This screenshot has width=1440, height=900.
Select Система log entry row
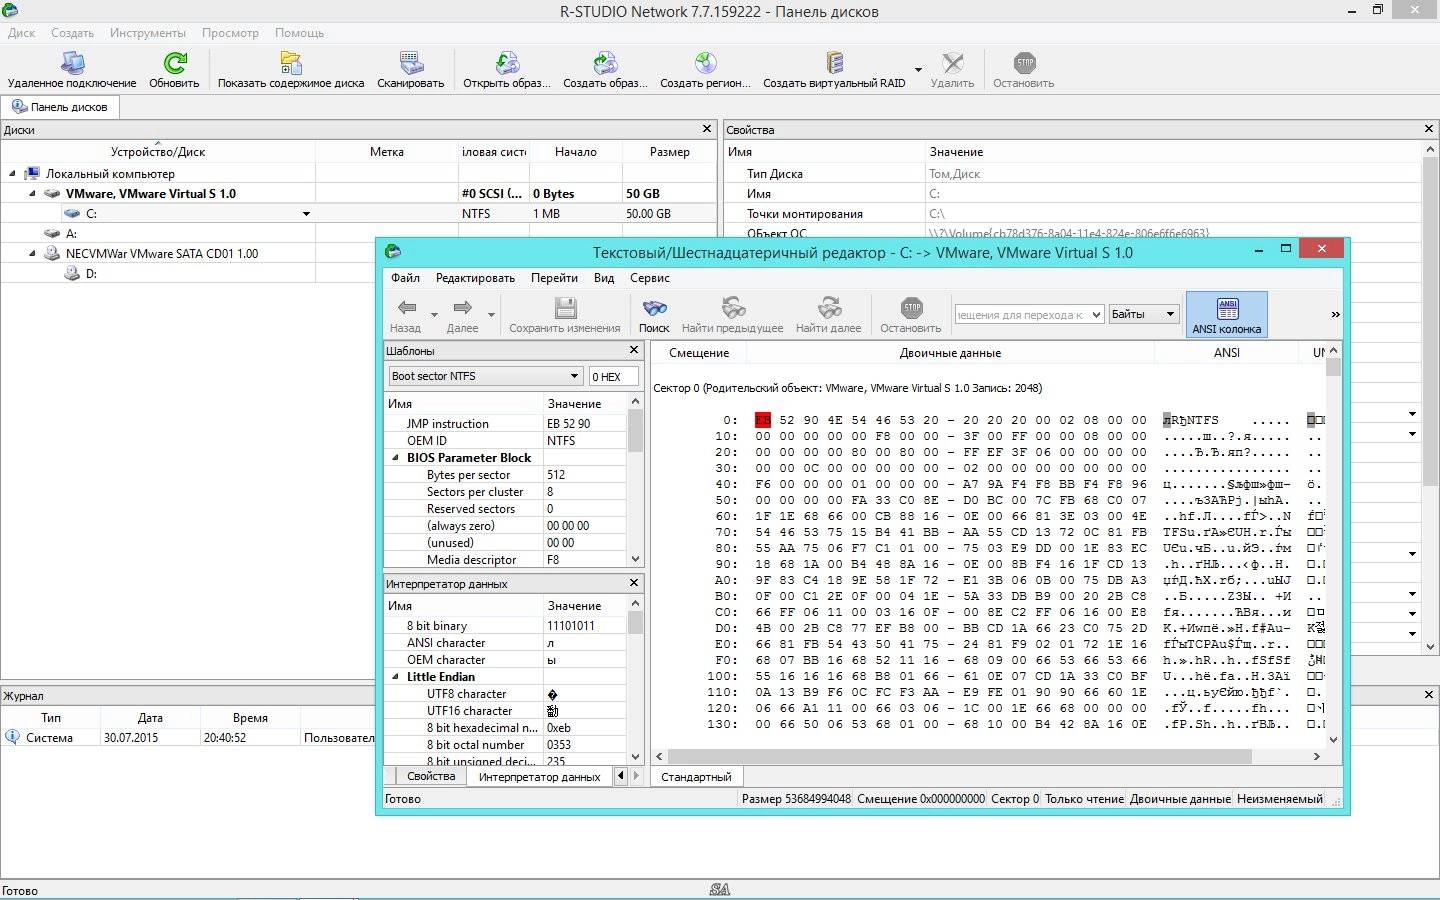(188, 738)
